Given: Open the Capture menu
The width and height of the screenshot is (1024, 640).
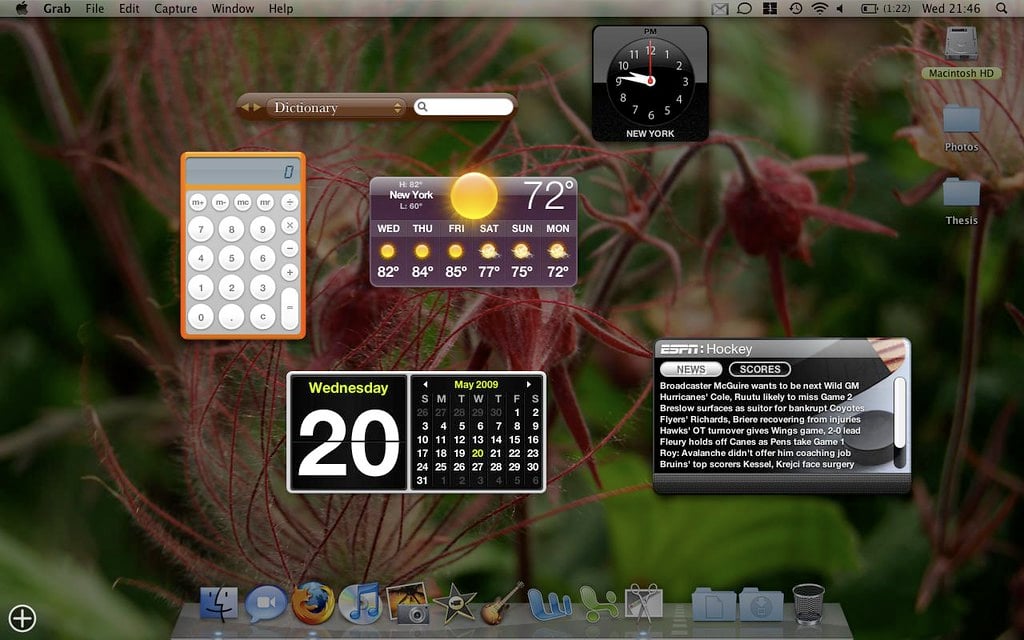Looking at the screenshot, I should pos(175,8).
